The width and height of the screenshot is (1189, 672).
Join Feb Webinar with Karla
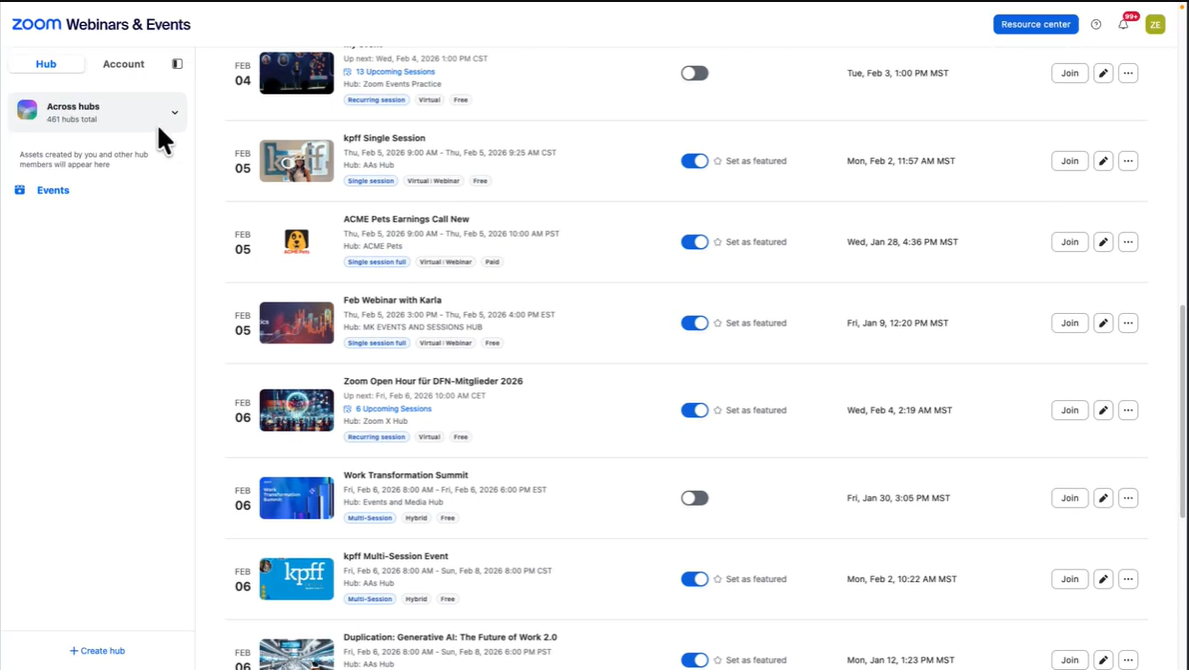click(x=1070, y=323)
